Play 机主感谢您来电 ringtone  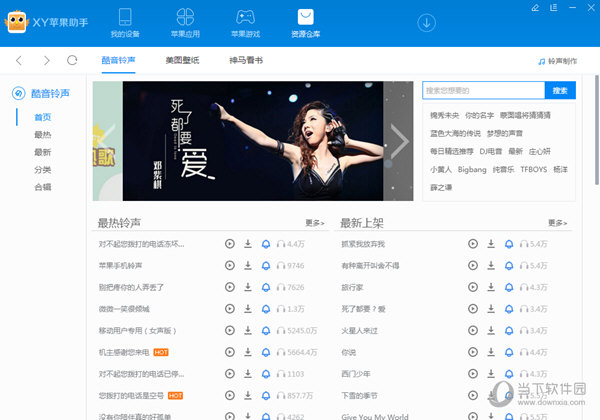coord(230,352)
